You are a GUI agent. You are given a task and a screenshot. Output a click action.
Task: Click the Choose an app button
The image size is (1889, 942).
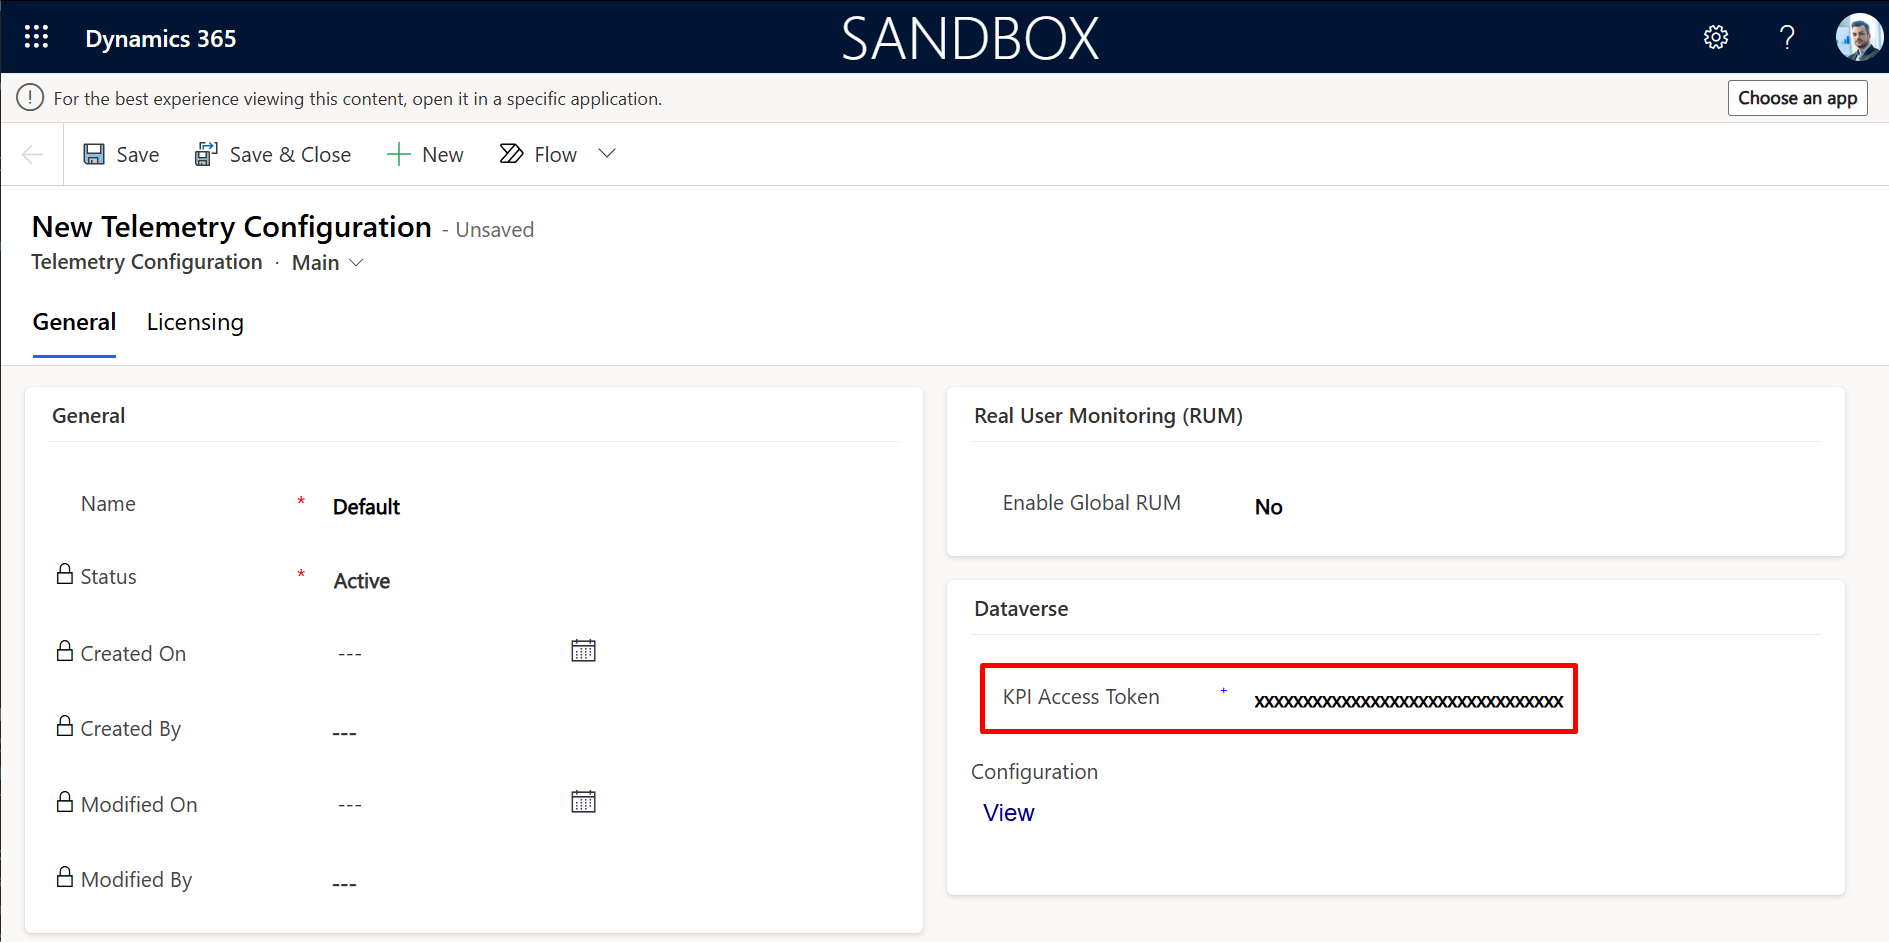pyautogui.click(x=1797, y=98)
